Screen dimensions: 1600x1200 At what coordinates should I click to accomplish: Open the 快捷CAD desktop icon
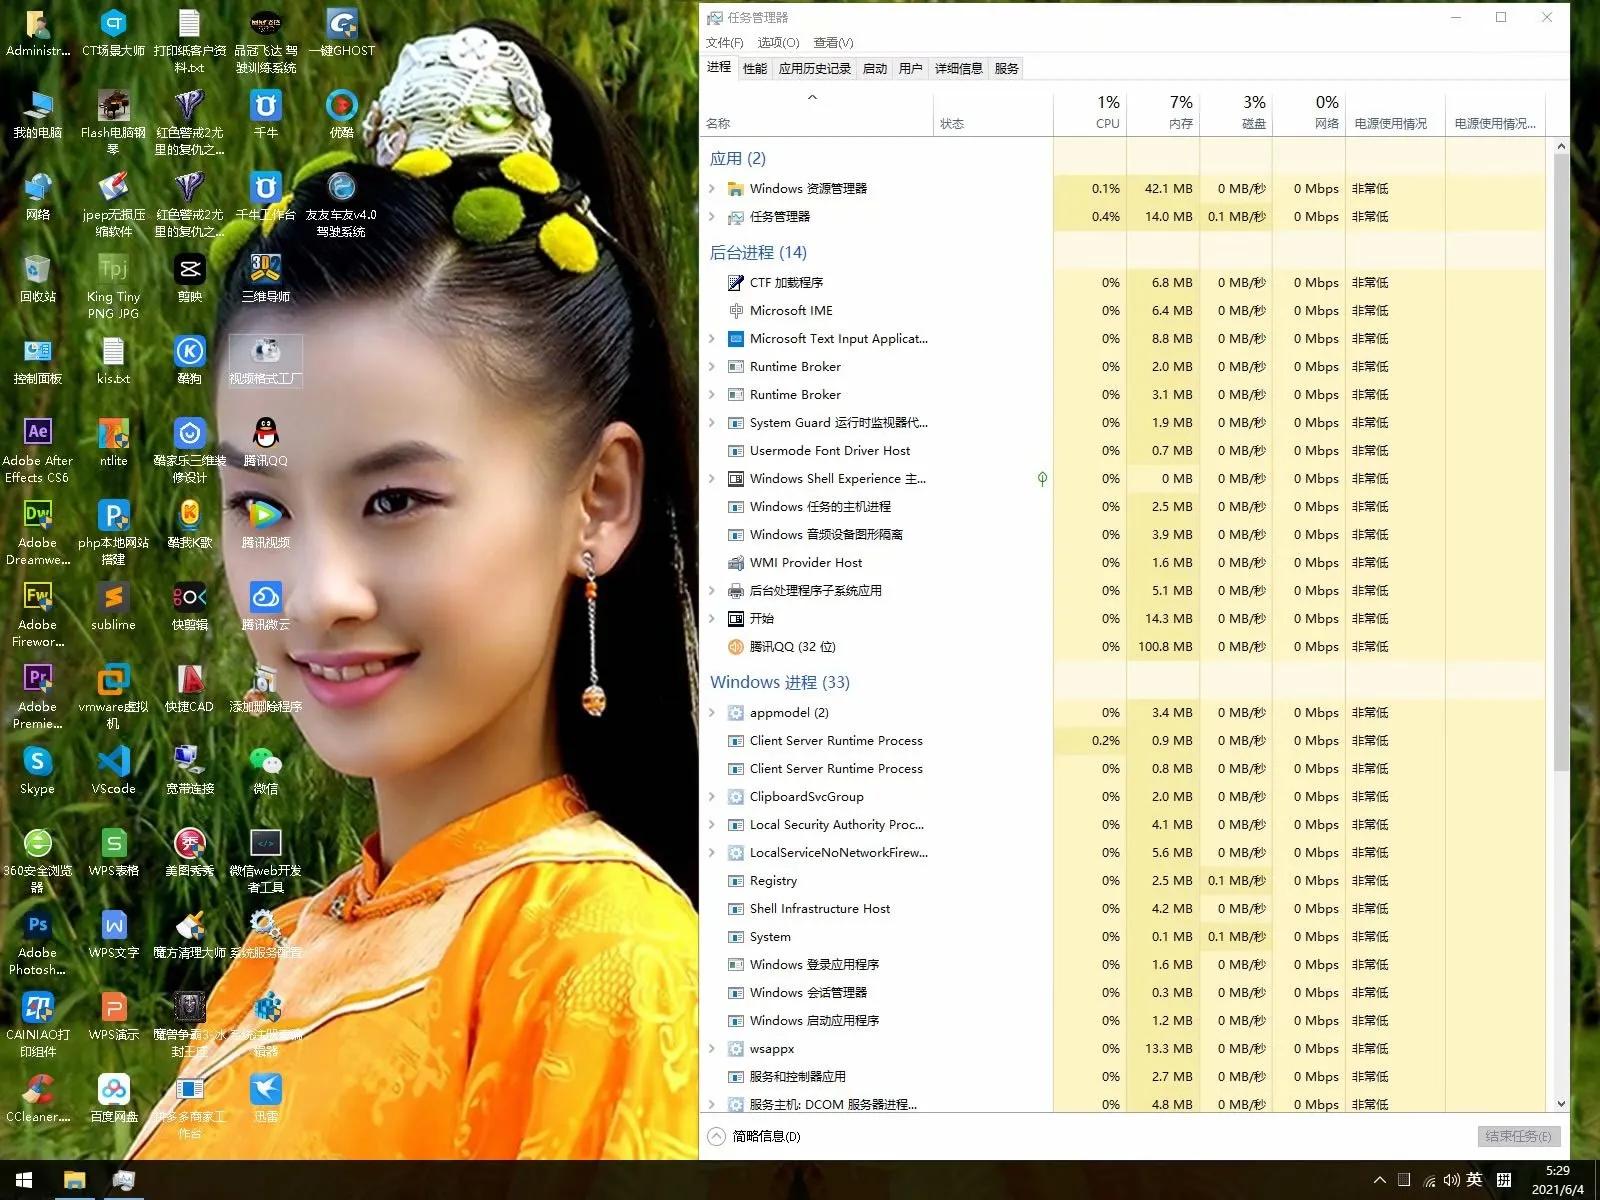pos(189,688)
